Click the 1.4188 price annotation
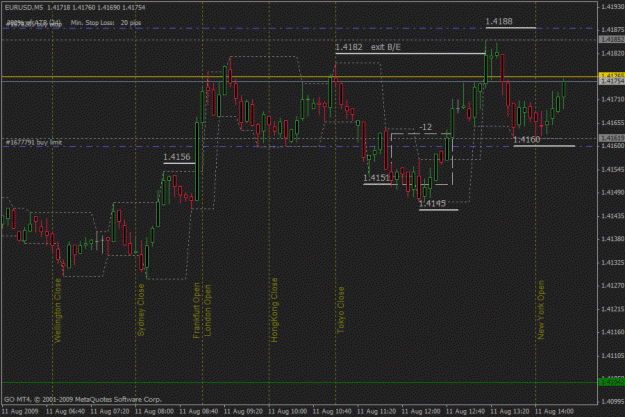The image size is (625, 417). [499, 22]
